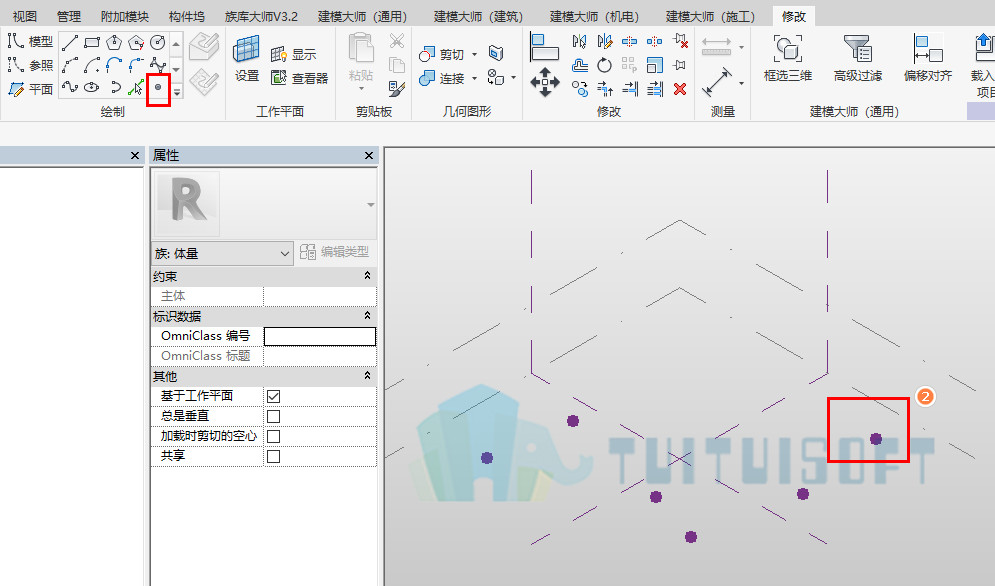Click the 查看器 button
This screenshot has height=586, width=995.
(300, 78)
